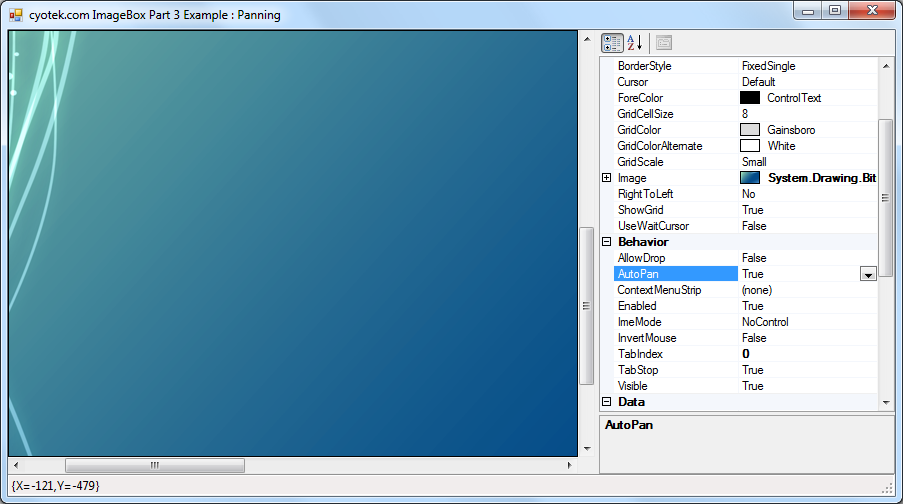The height and width of the screenshot is (504, 903).
Task: Click the Enabled True value
Action: tap(752, 306)
